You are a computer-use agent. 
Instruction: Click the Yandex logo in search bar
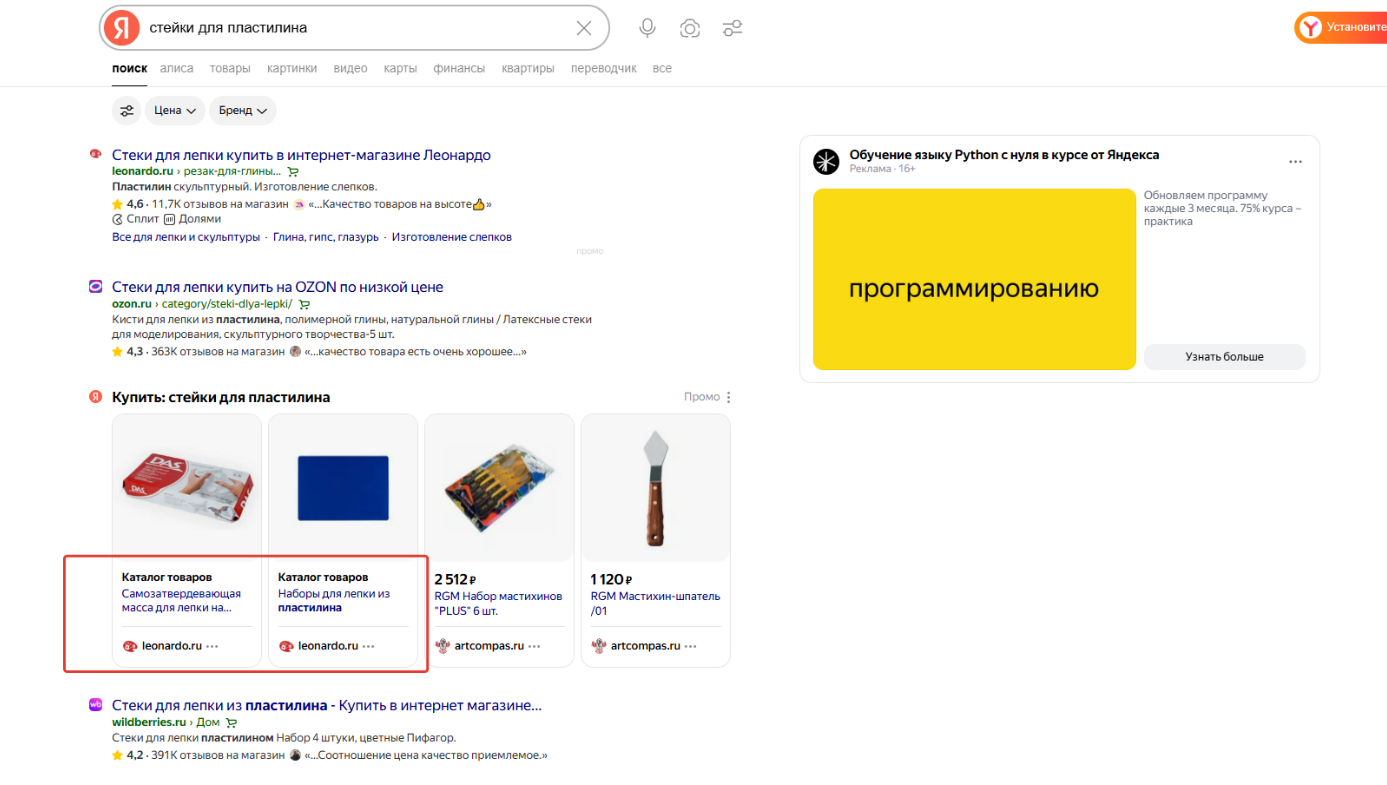[122, 28]
